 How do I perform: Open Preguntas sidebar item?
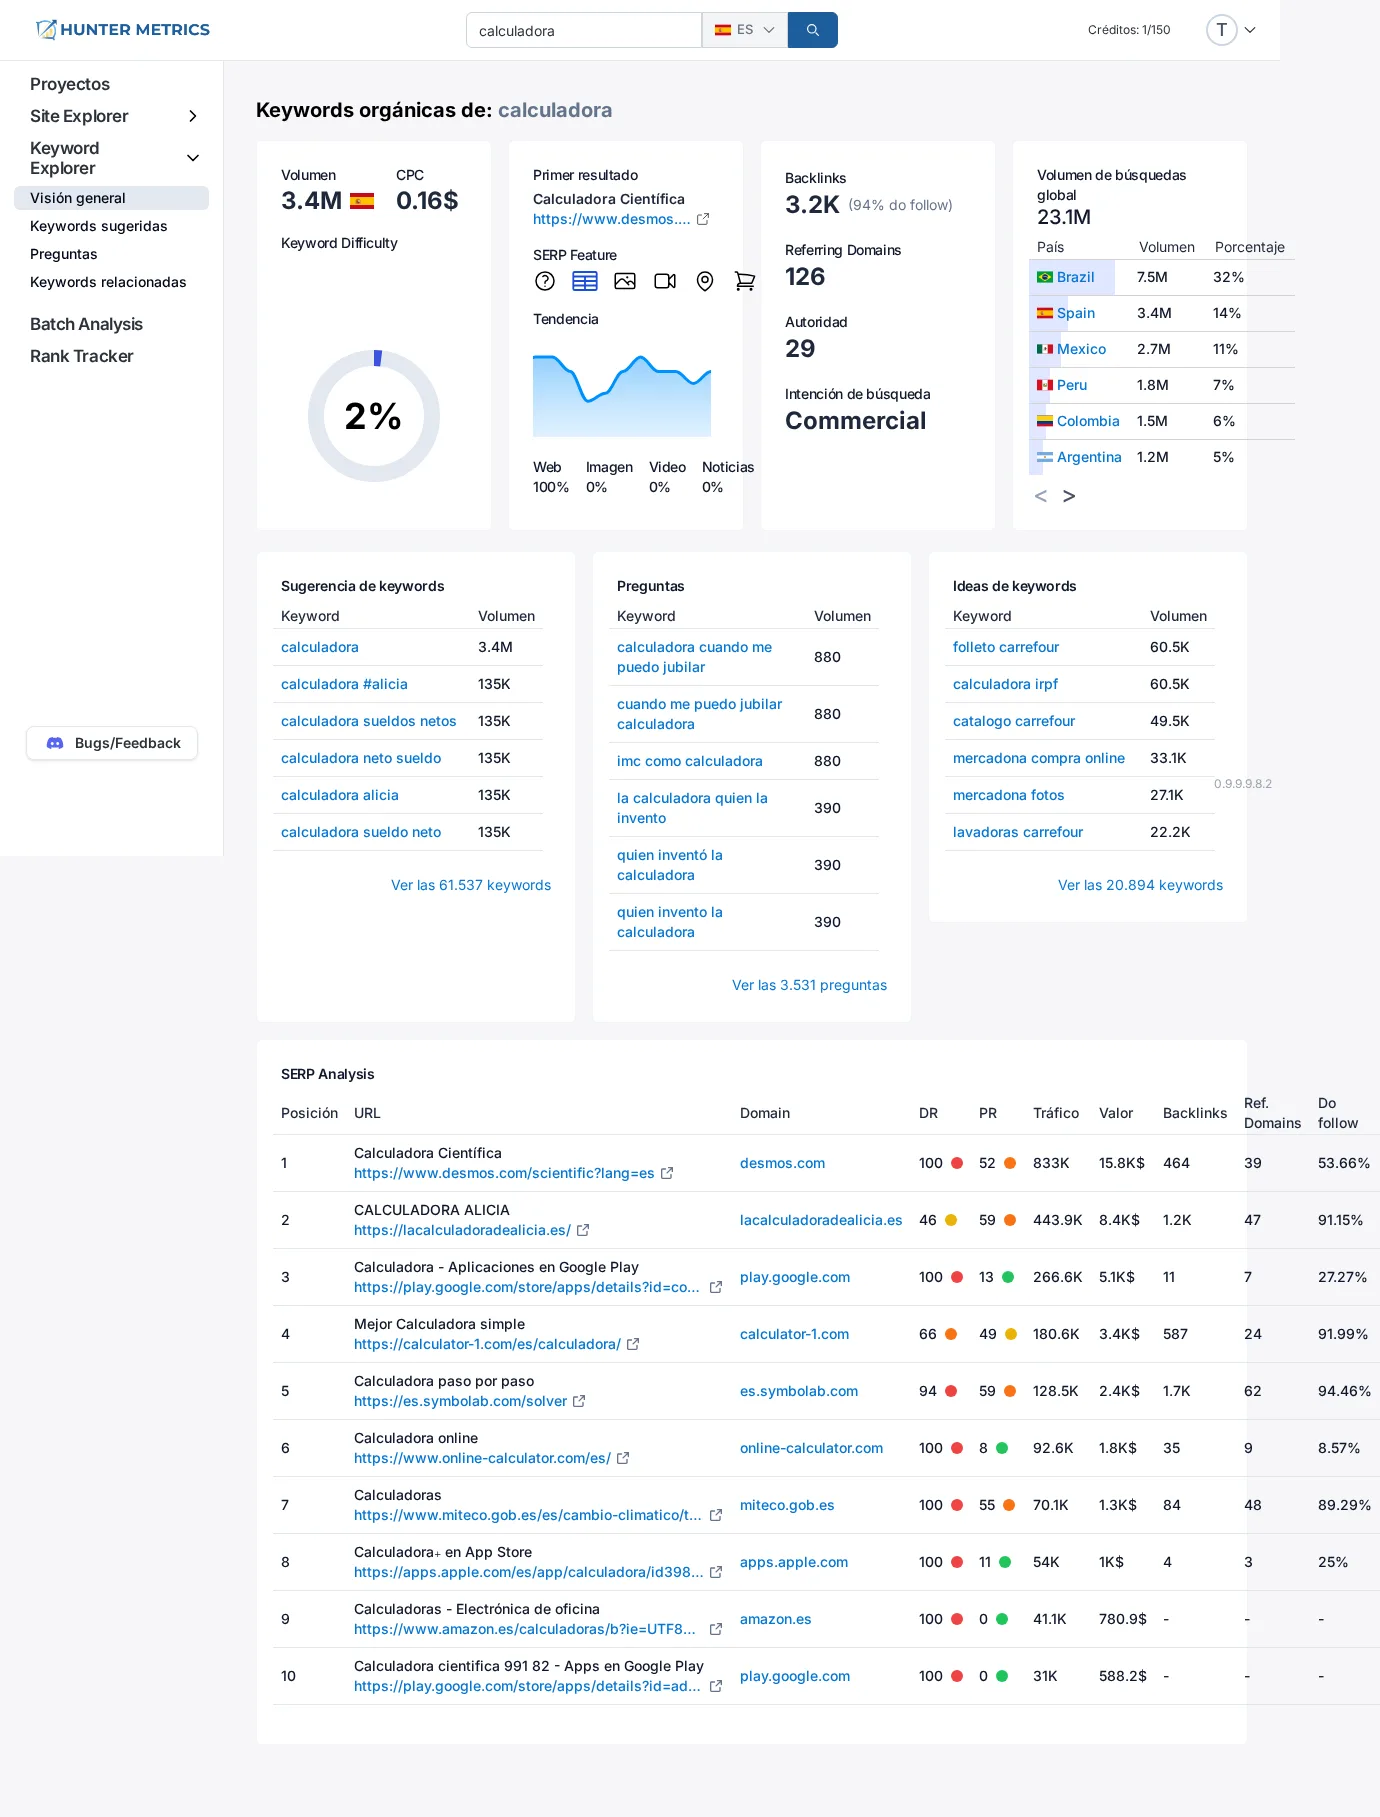(64, 254)
